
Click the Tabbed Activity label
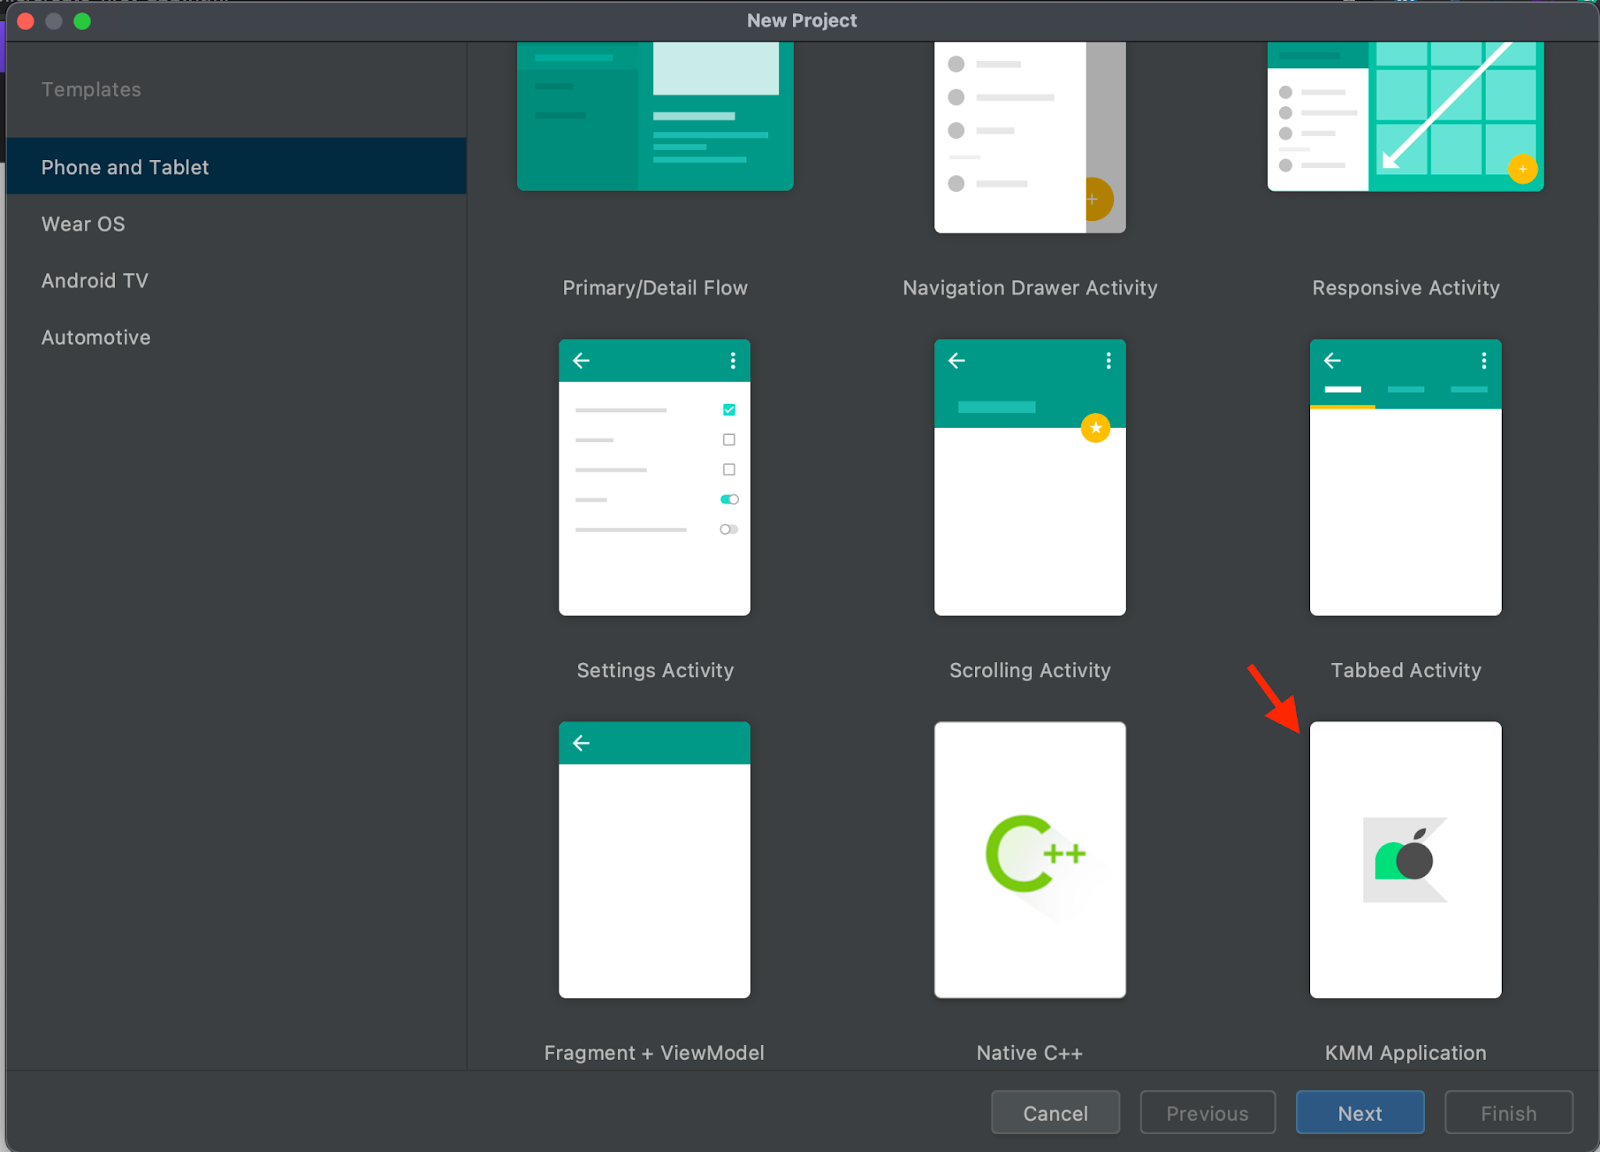[x=1405, y=670]
